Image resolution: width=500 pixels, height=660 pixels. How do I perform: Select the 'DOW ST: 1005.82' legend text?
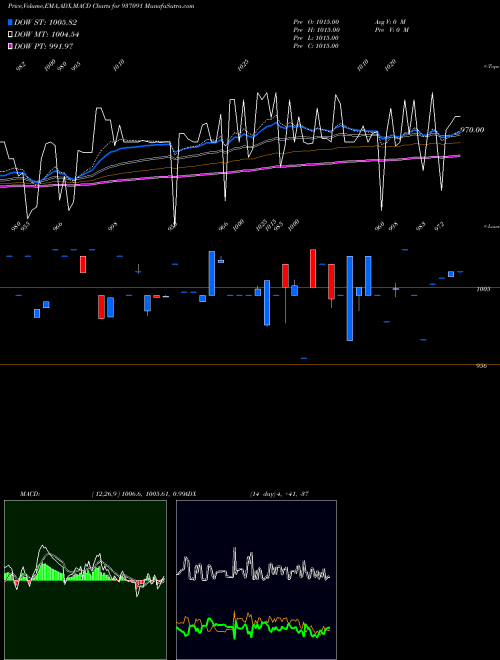45,22
